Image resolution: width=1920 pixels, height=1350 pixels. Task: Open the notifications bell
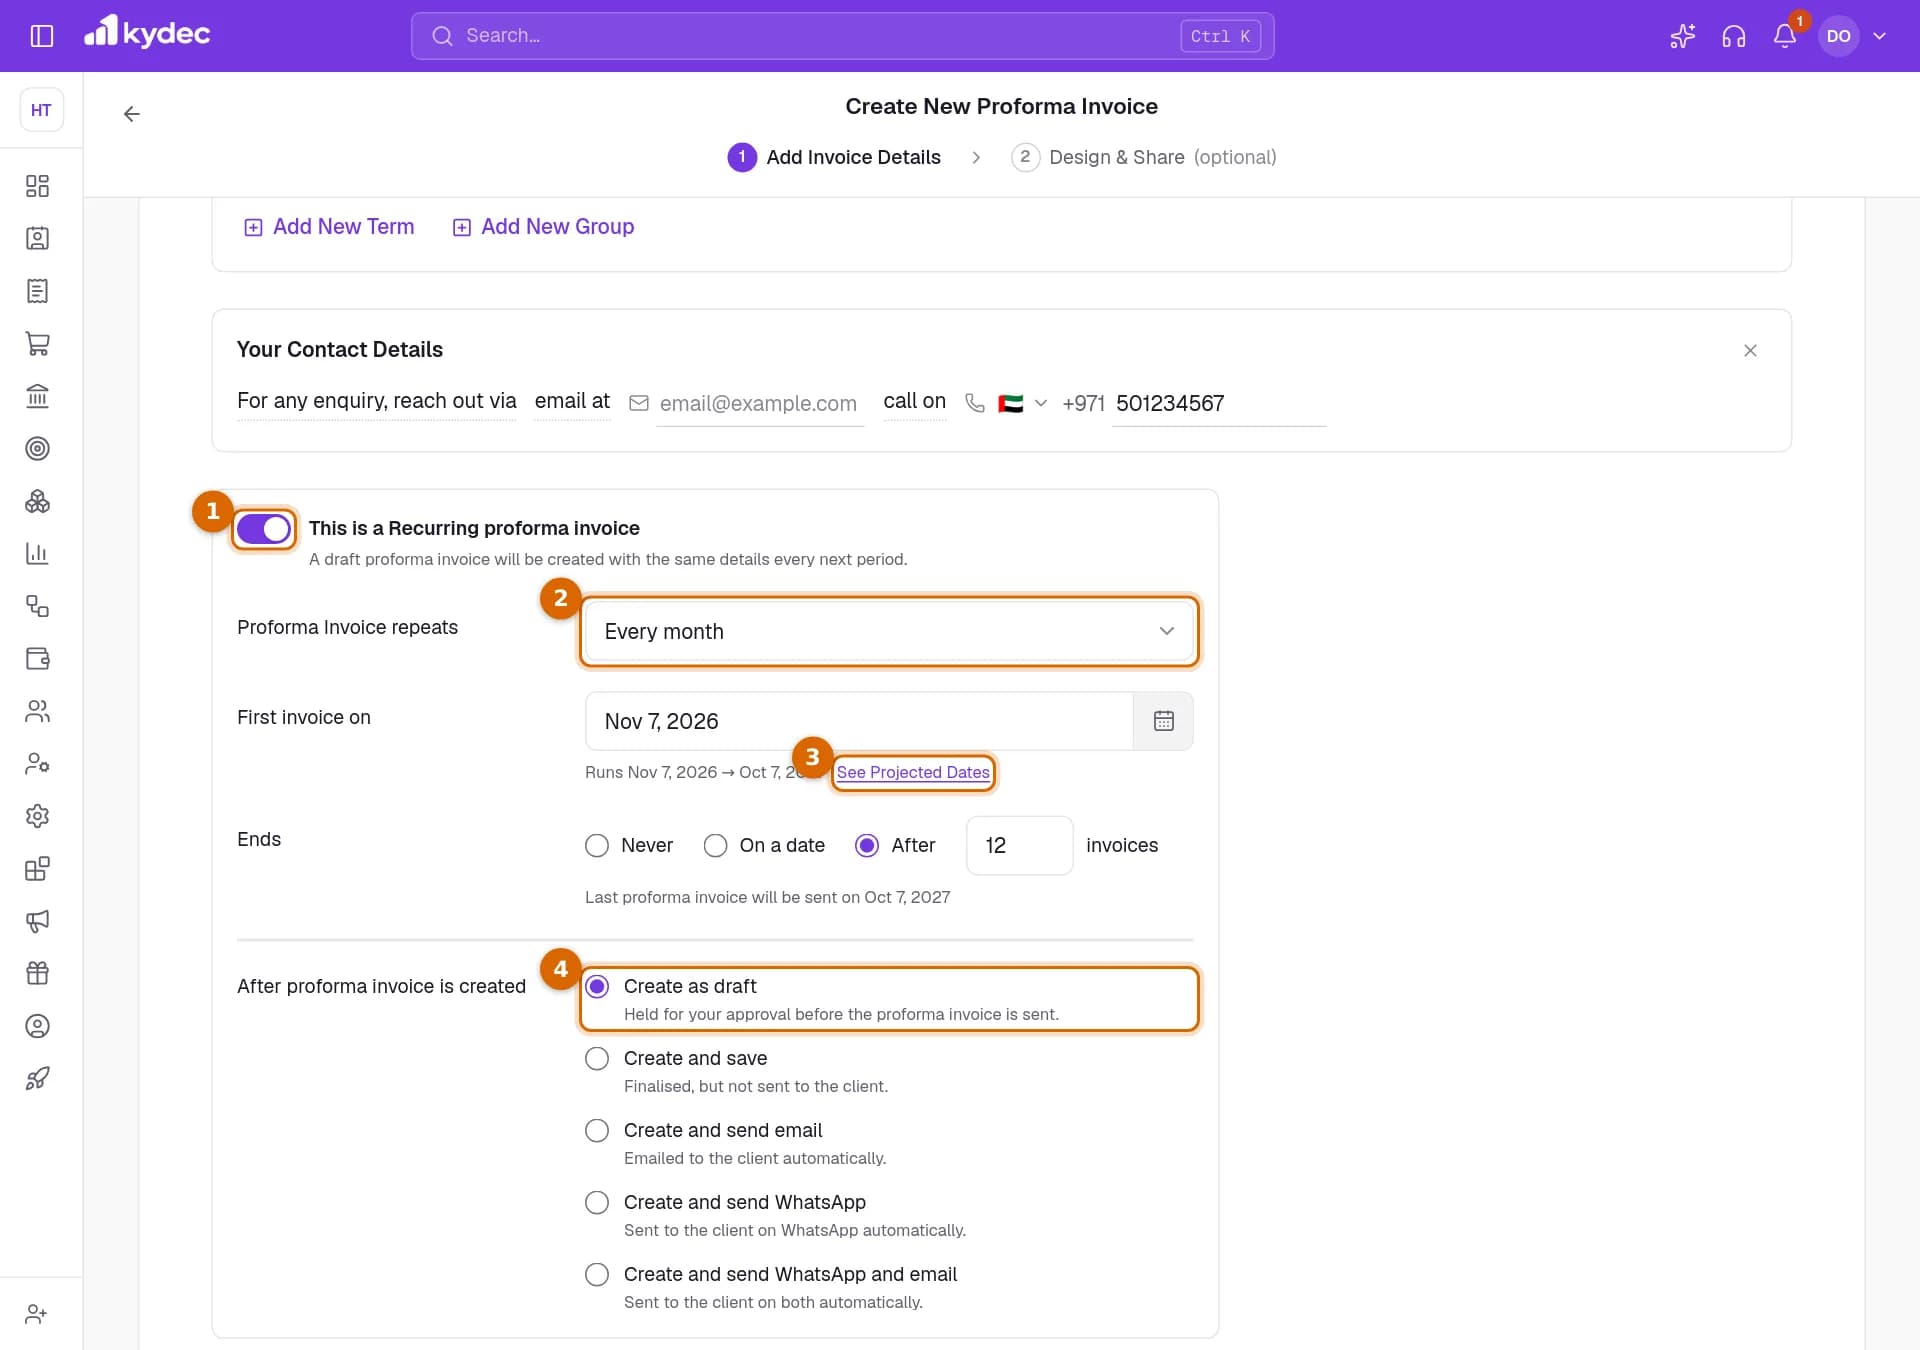coord(1785,36)
